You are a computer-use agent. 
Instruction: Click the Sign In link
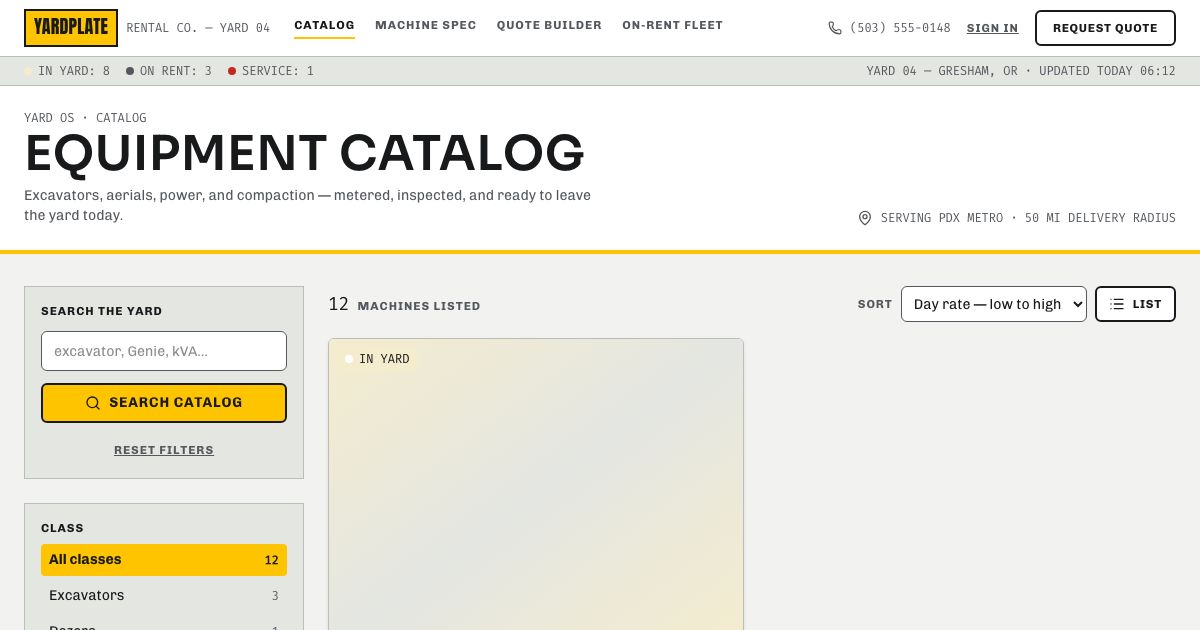[992, 28]
